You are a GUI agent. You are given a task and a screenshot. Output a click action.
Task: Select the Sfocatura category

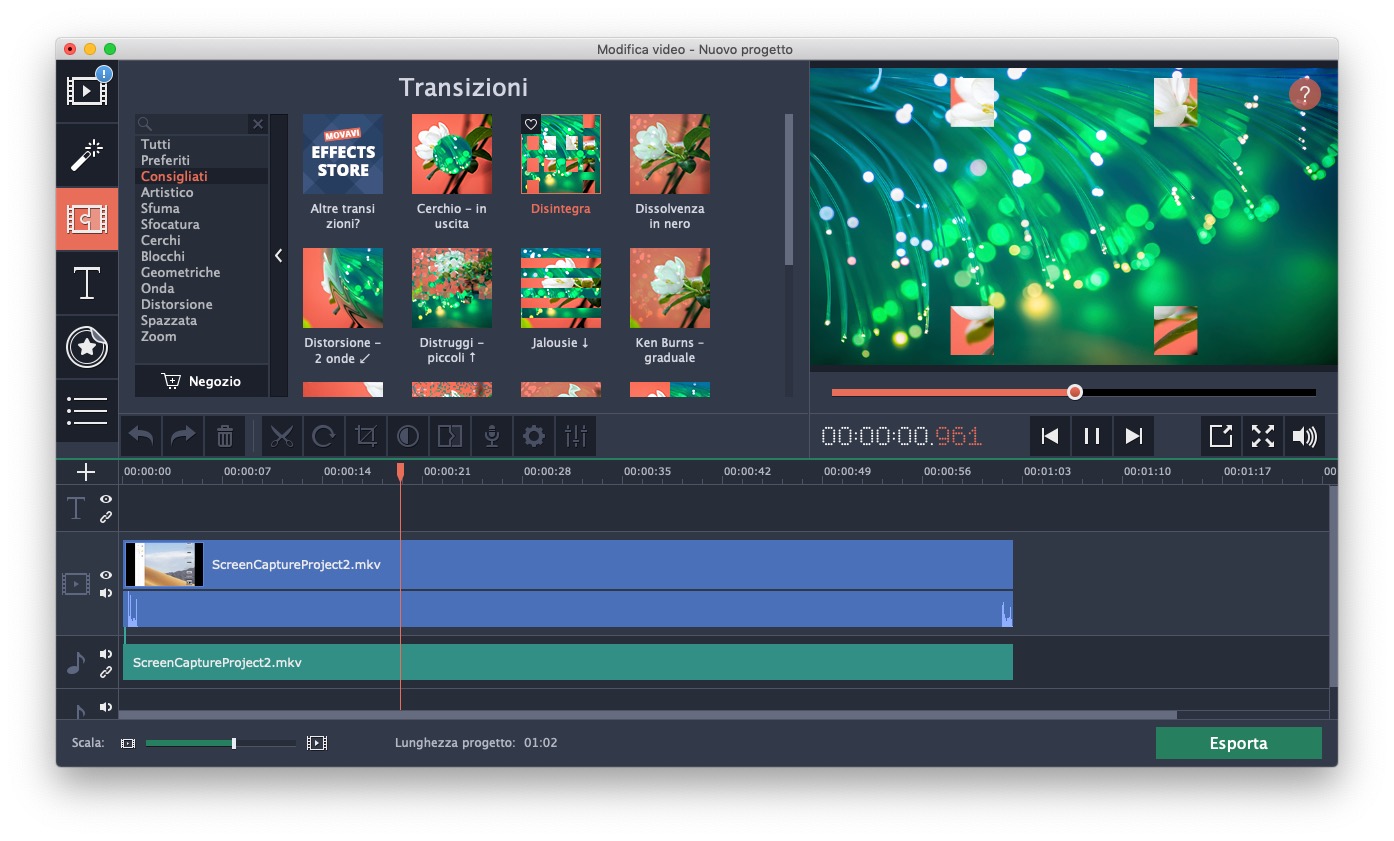[170, 224]
